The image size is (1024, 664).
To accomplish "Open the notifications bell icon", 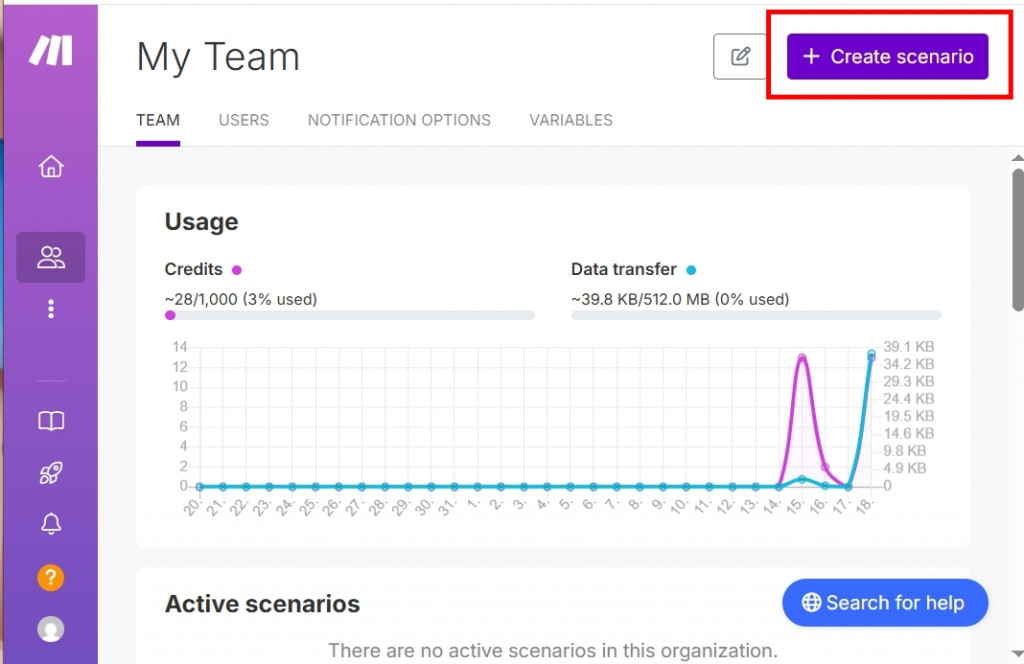I will pyautogui.click(x=51, y=524).
